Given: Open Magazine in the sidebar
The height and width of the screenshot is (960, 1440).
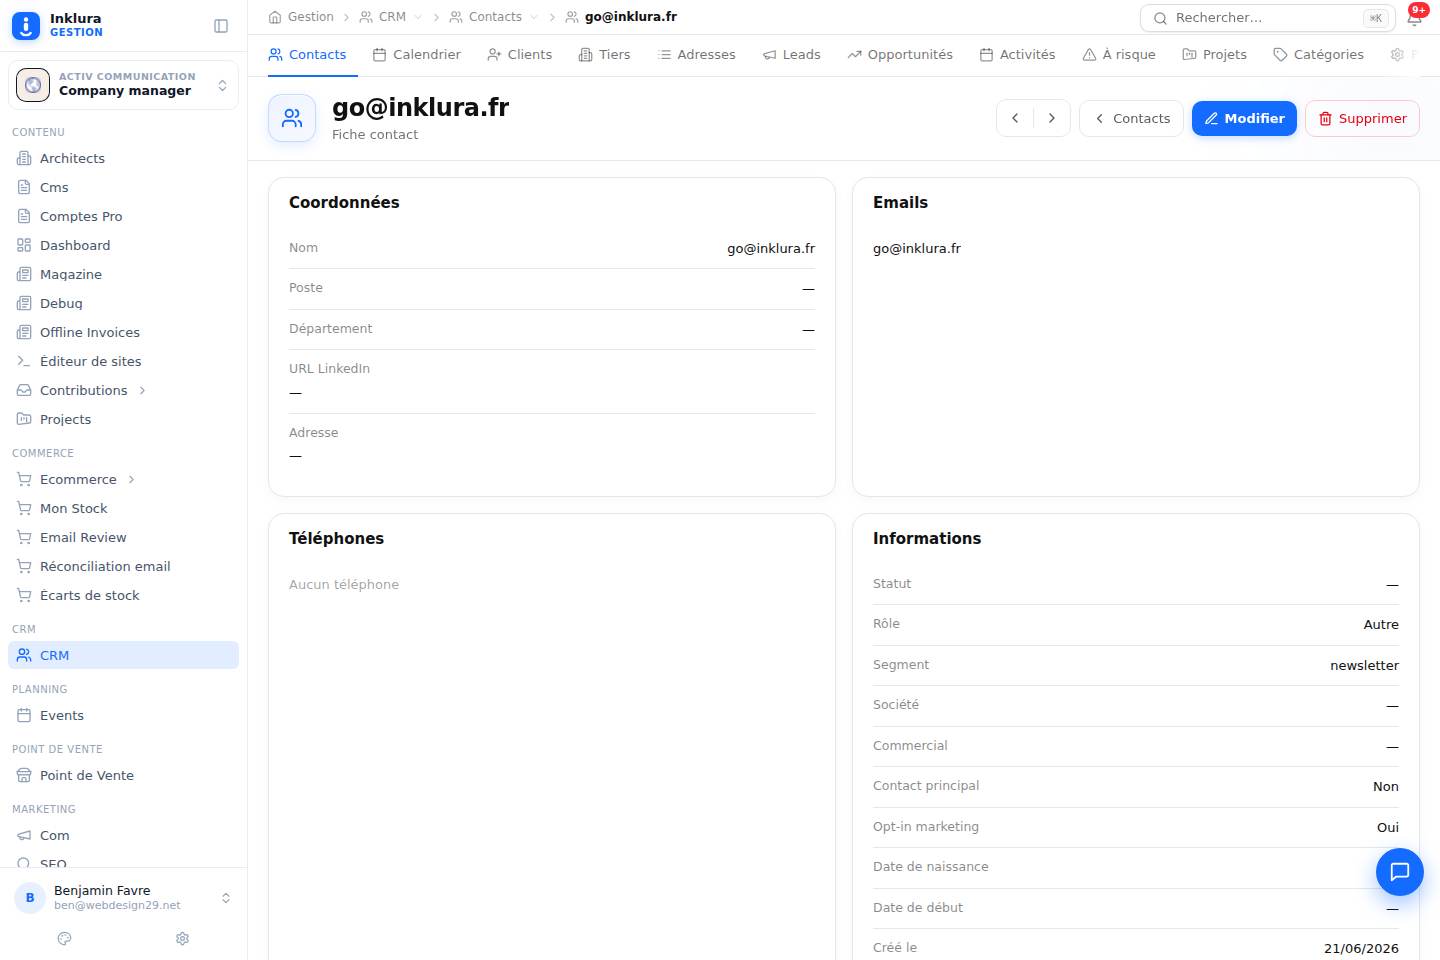Looking at the screenshot, I should coord(123,274).
